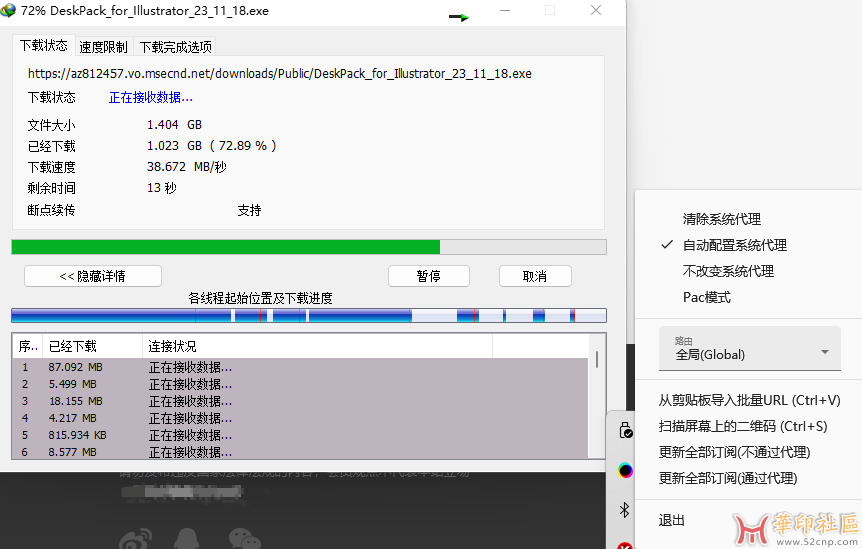The image size is (862, 549).
Task: Open the Bluetooth tray icon
Action: click(x=625, y=510)
